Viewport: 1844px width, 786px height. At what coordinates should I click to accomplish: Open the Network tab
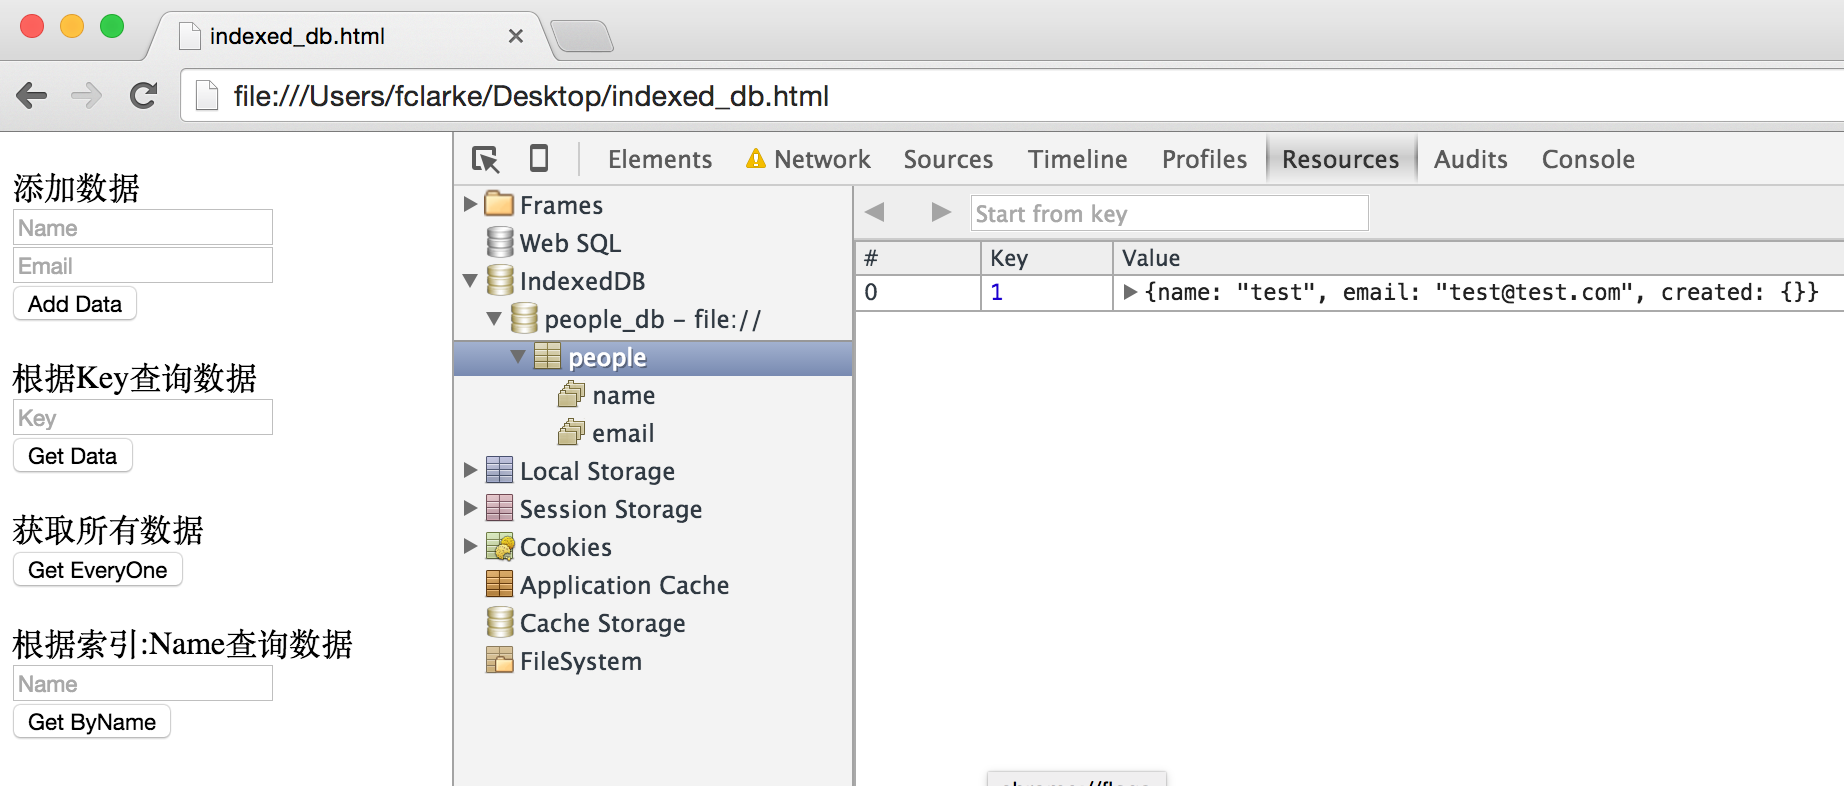click(x=821, y=159)
